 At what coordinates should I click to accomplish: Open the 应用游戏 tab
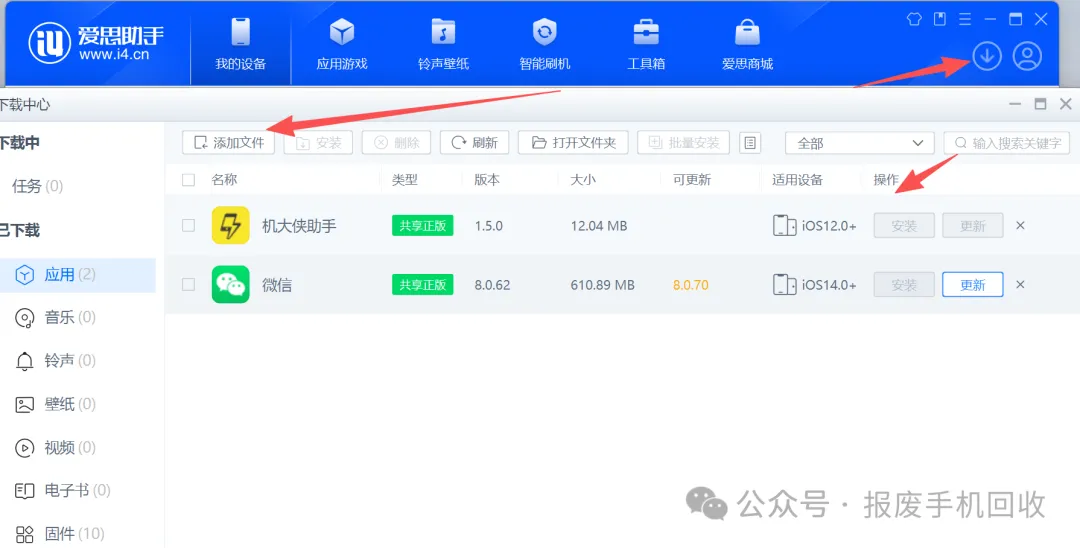(x=342, y=45)
